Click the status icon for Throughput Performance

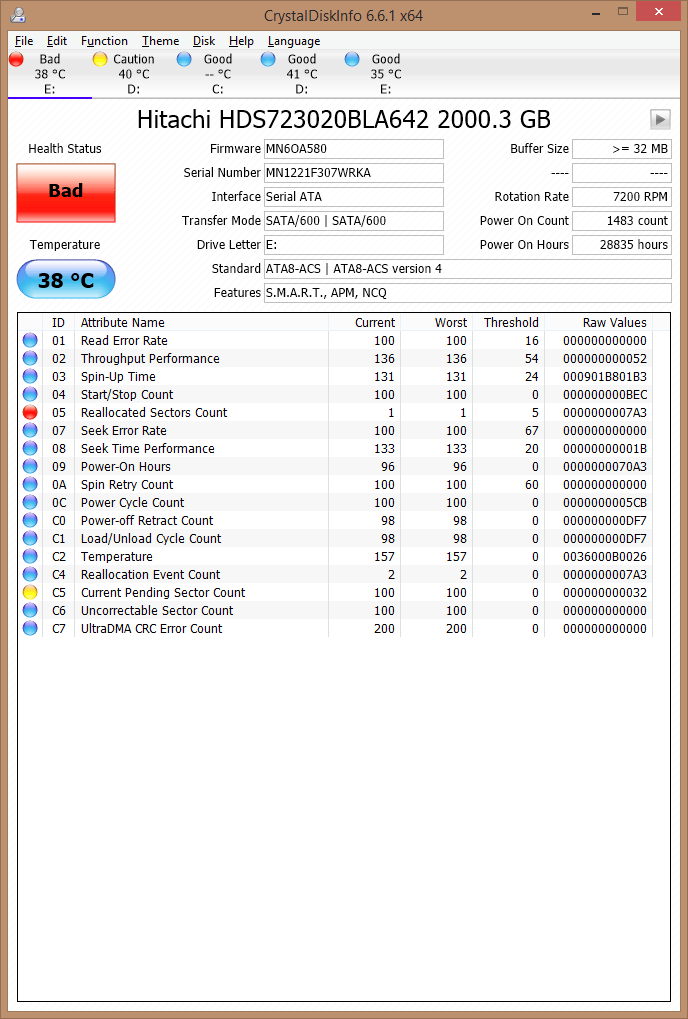(x=30, y=358)
